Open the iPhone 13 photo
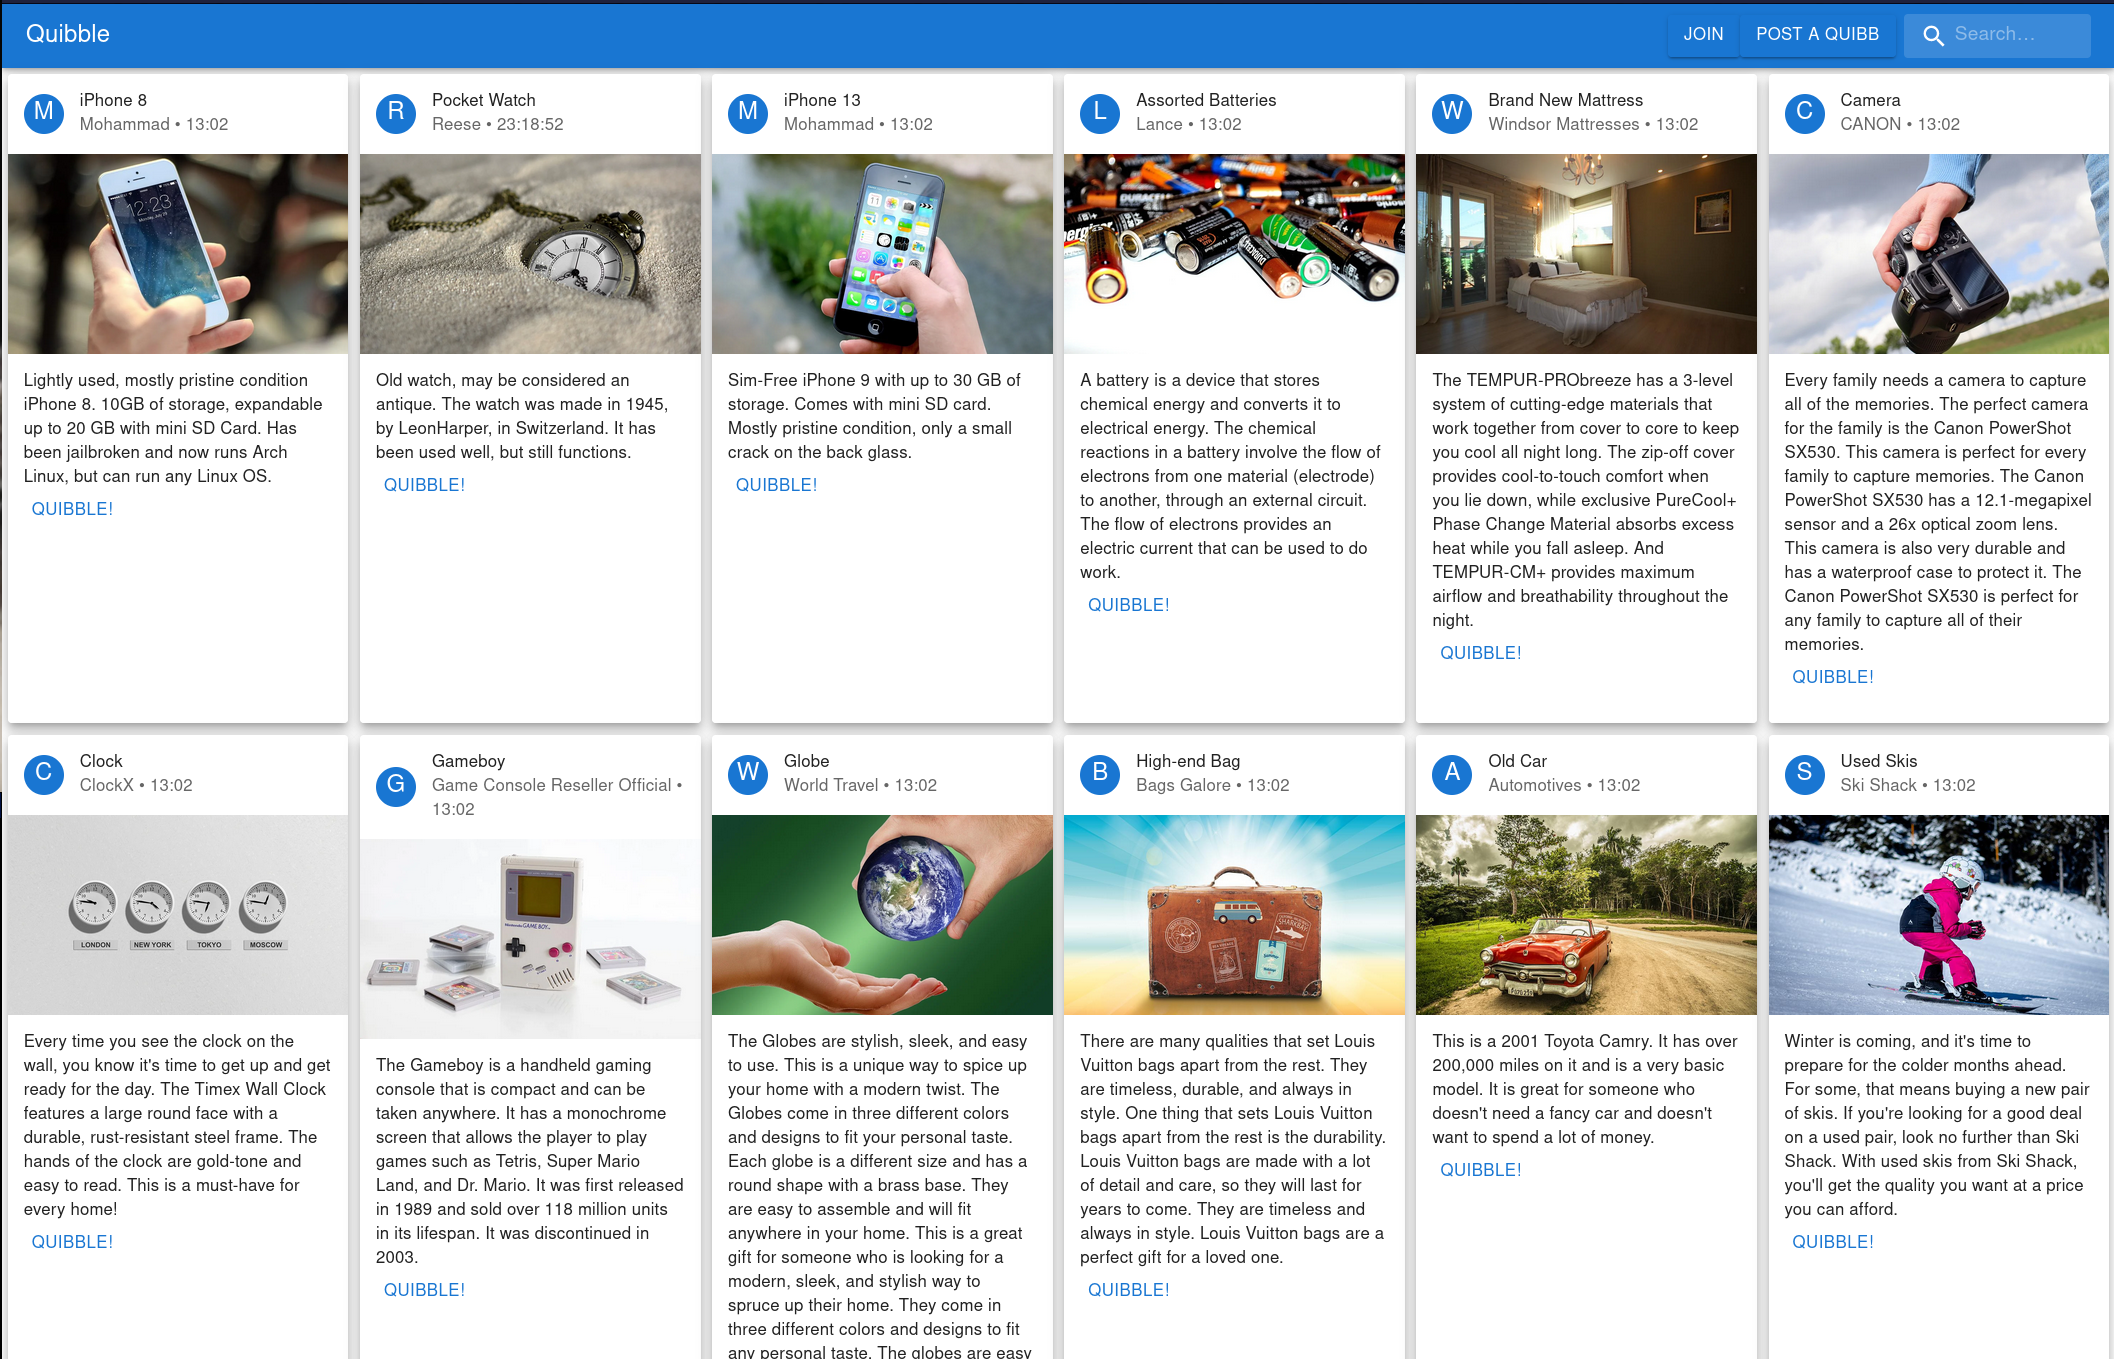This screenshot has height=1359, width=2114. tap(882, 254)
